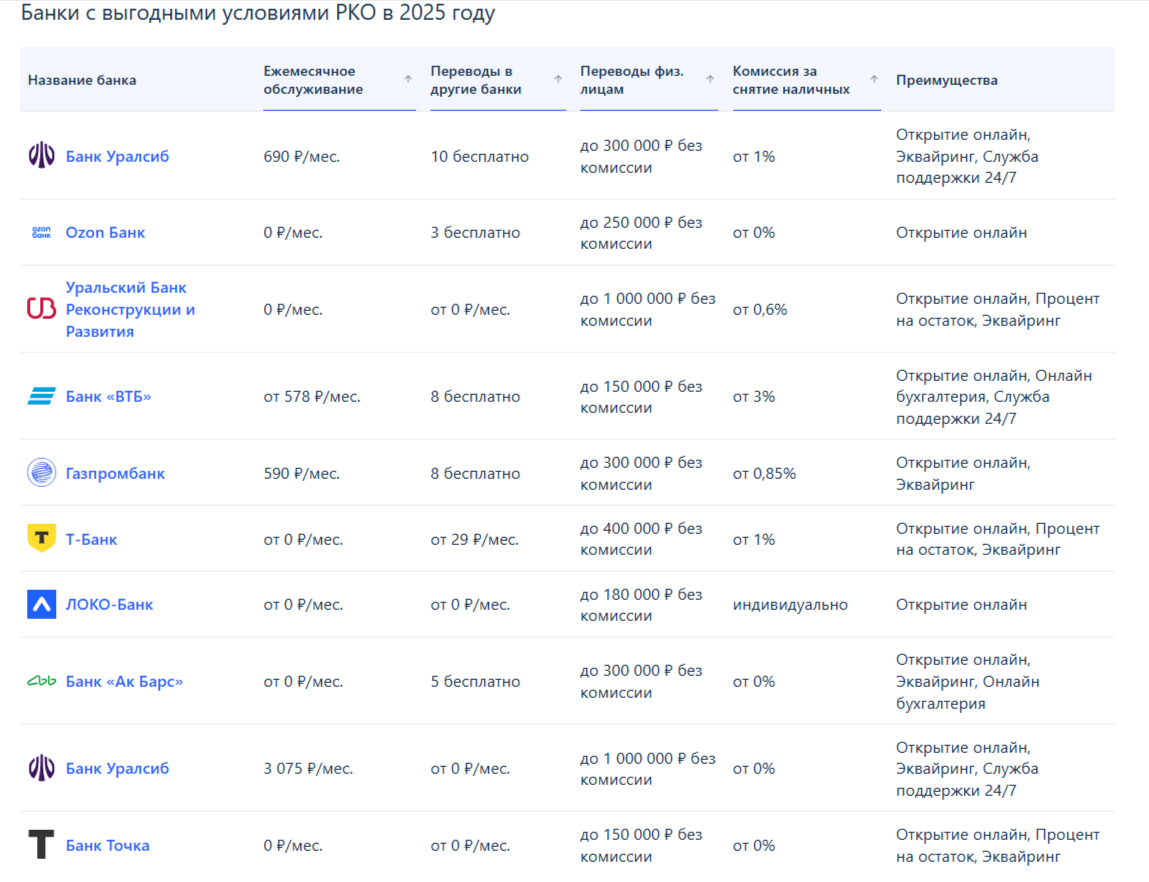This screenshot has height=882, width=1149.
Task: Select the от 578 ₽/мес. cell
Action: pyautogui.click(x=312, y=396)
